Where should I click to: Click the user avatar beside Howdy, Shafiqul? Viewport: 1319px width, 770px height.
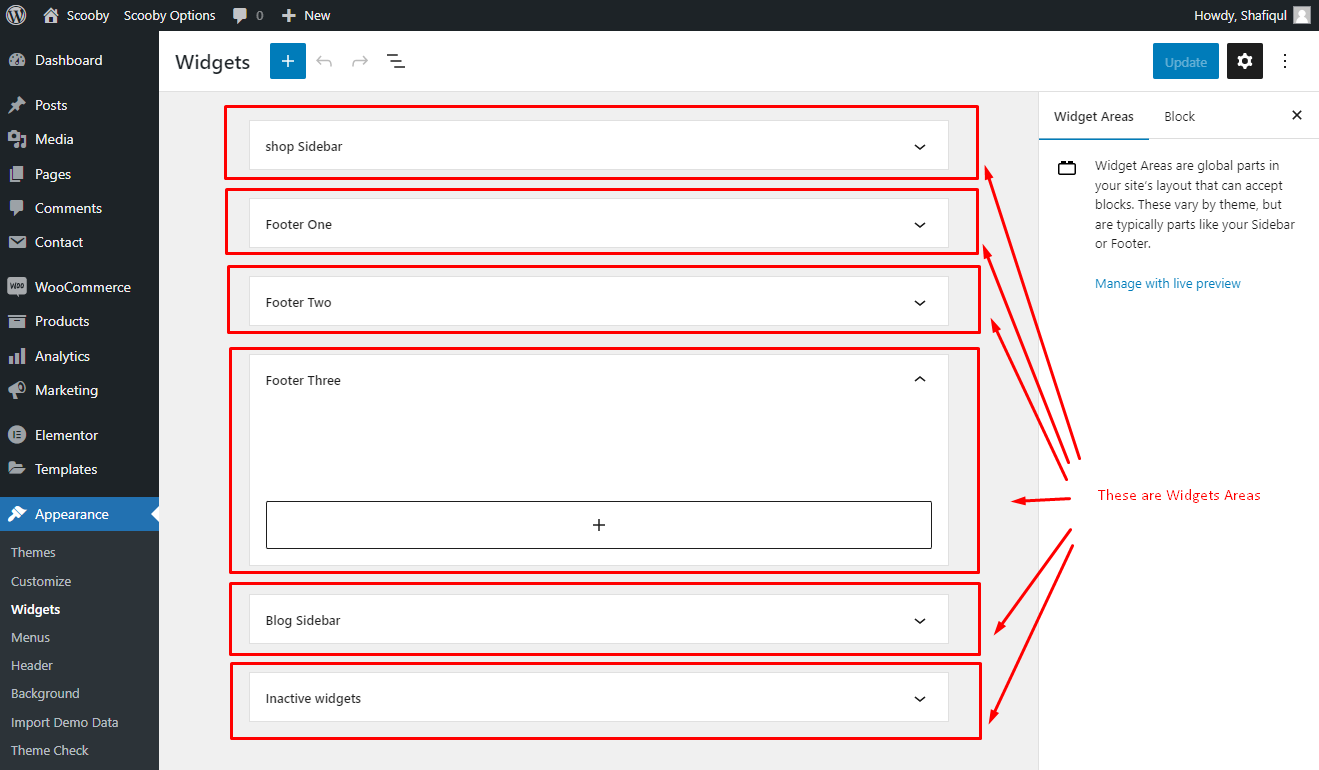(1301, 15)
